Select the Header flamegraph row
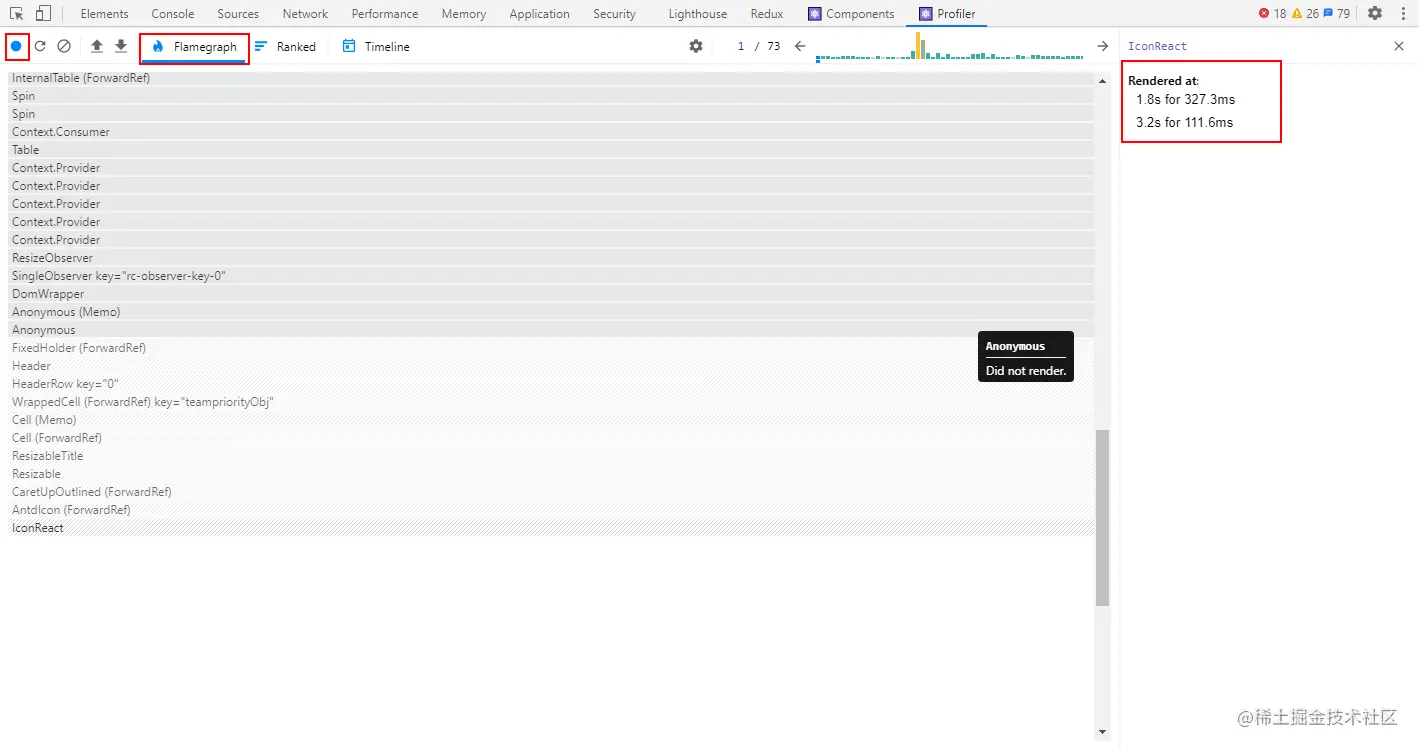The height and width of the screenshot is (749, 1419). click(551, 366)
